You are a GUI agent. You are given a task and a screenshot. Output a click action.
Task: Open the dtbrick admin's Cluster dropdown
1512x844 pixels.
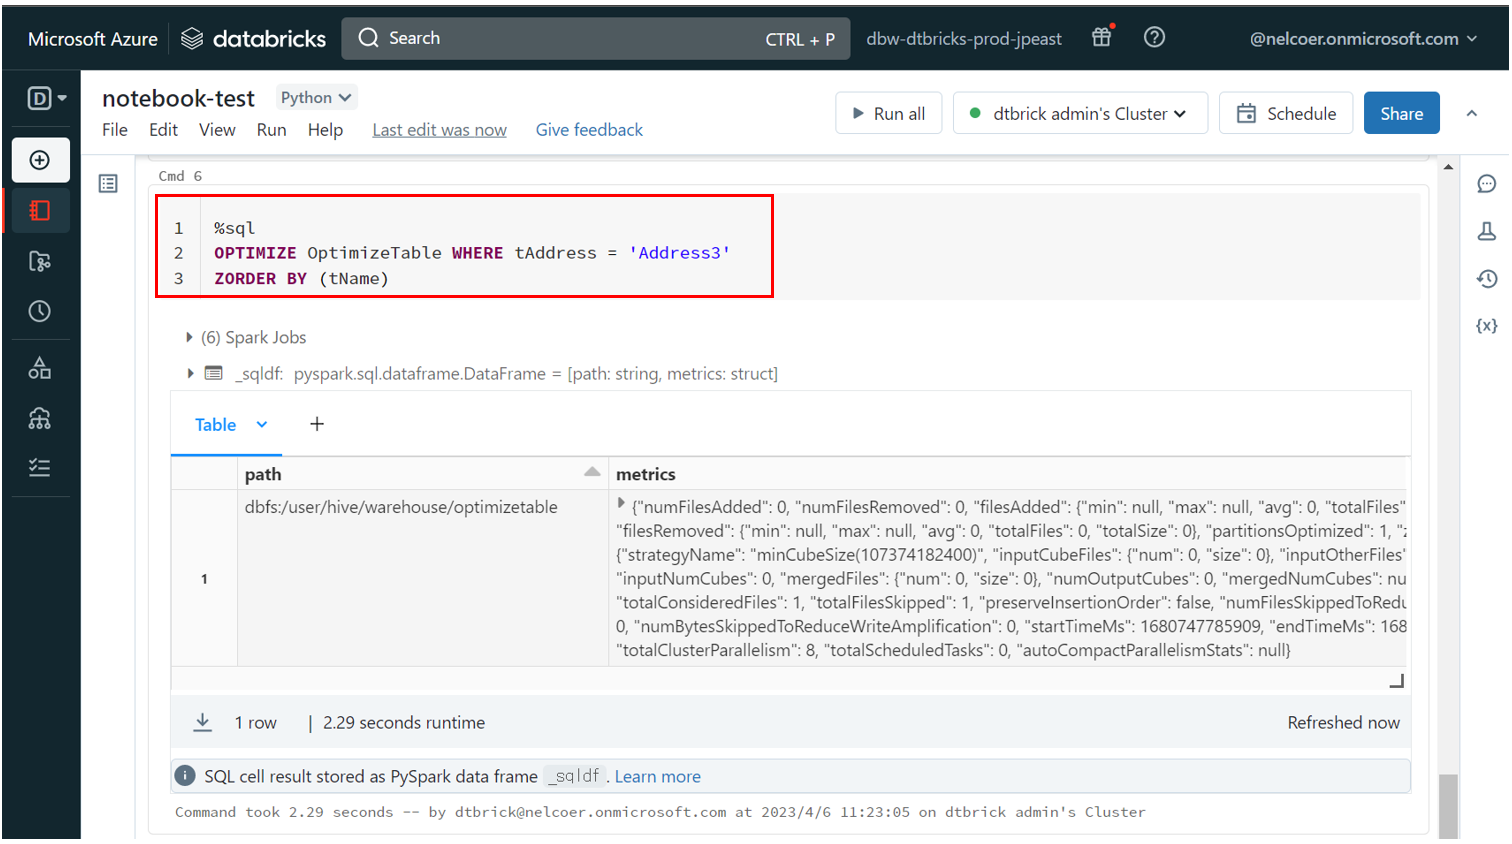pos(1080,114)
